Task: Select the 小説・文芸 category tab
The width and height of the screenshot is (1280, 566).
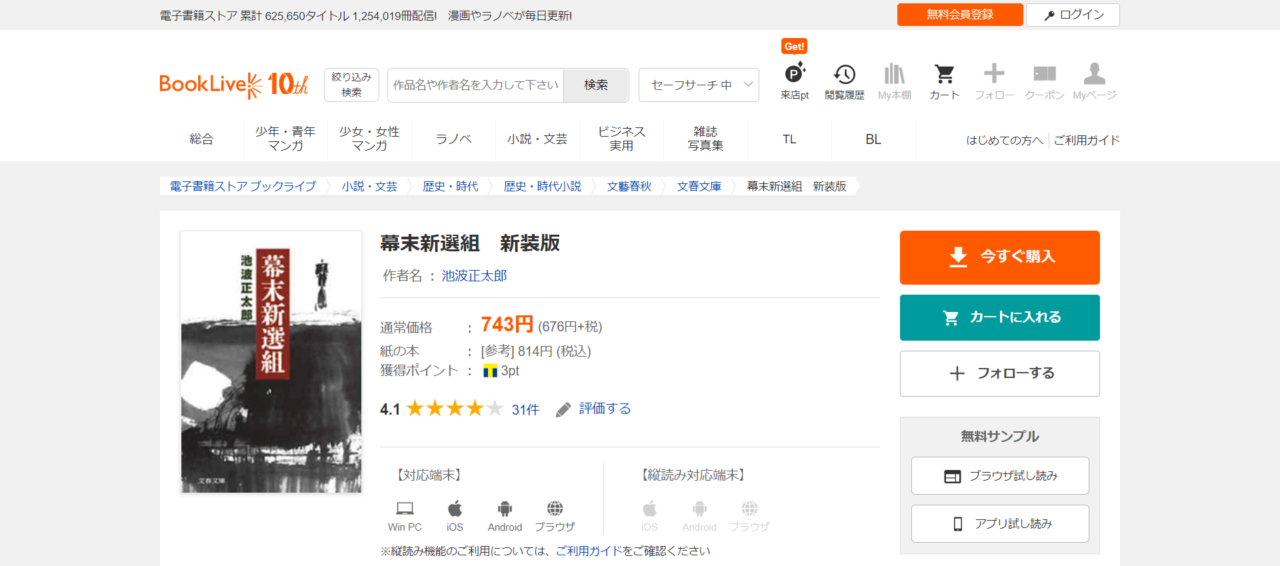Action: tap(537, 139)
